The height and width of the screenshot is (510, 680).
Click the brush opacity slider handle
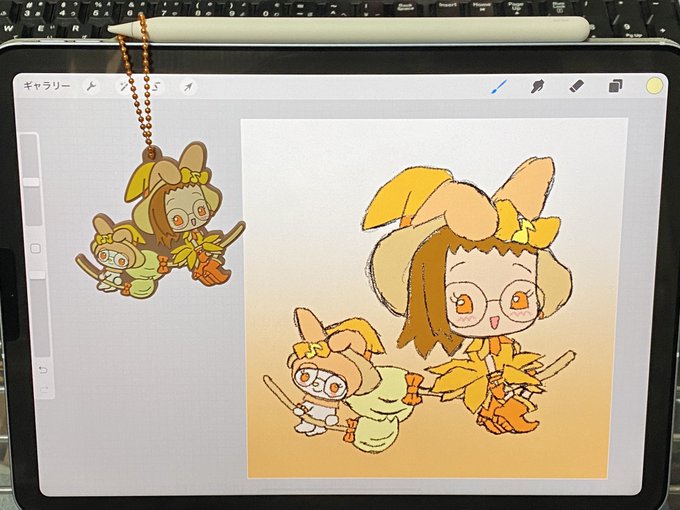click(36, 275)
